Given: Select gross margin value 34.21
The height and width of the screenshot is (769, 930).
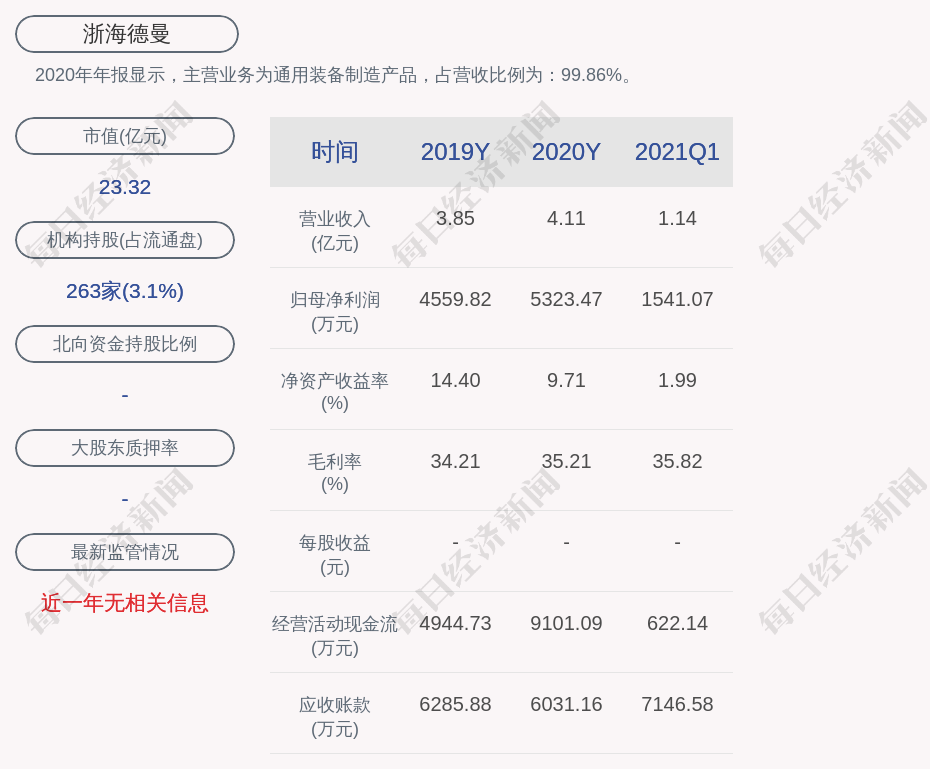Looking at the screenshot, I should click(x=455, y=461).
